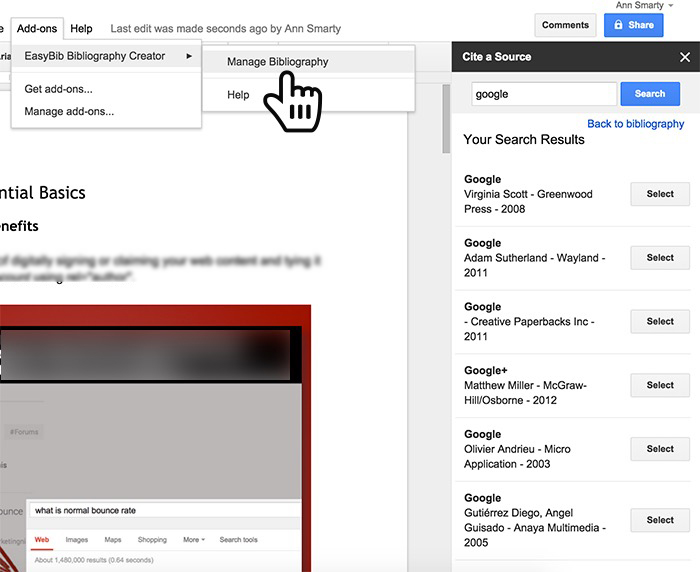Click 'Google+' result title
700x572 pixels.
coord(486,371)
